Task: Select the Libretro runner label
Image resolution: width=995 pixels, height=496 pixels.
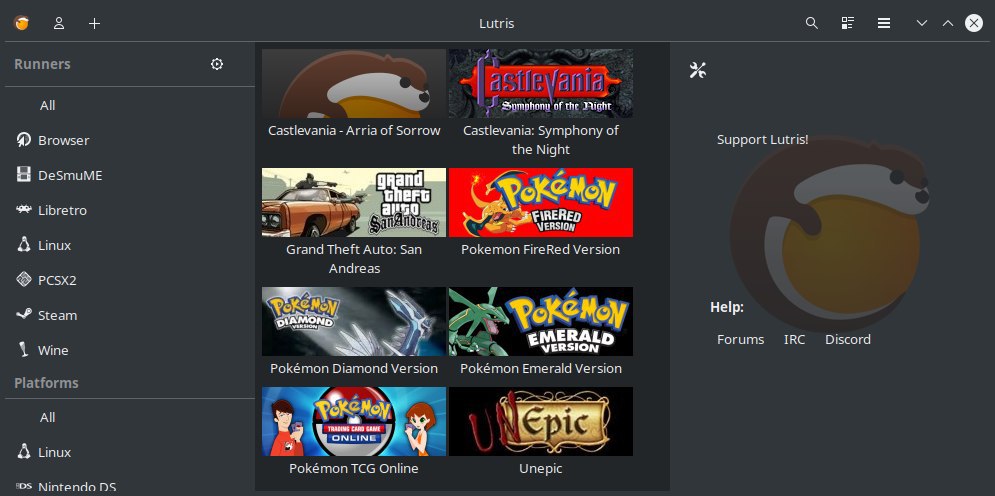Action: tap(62, 210)
